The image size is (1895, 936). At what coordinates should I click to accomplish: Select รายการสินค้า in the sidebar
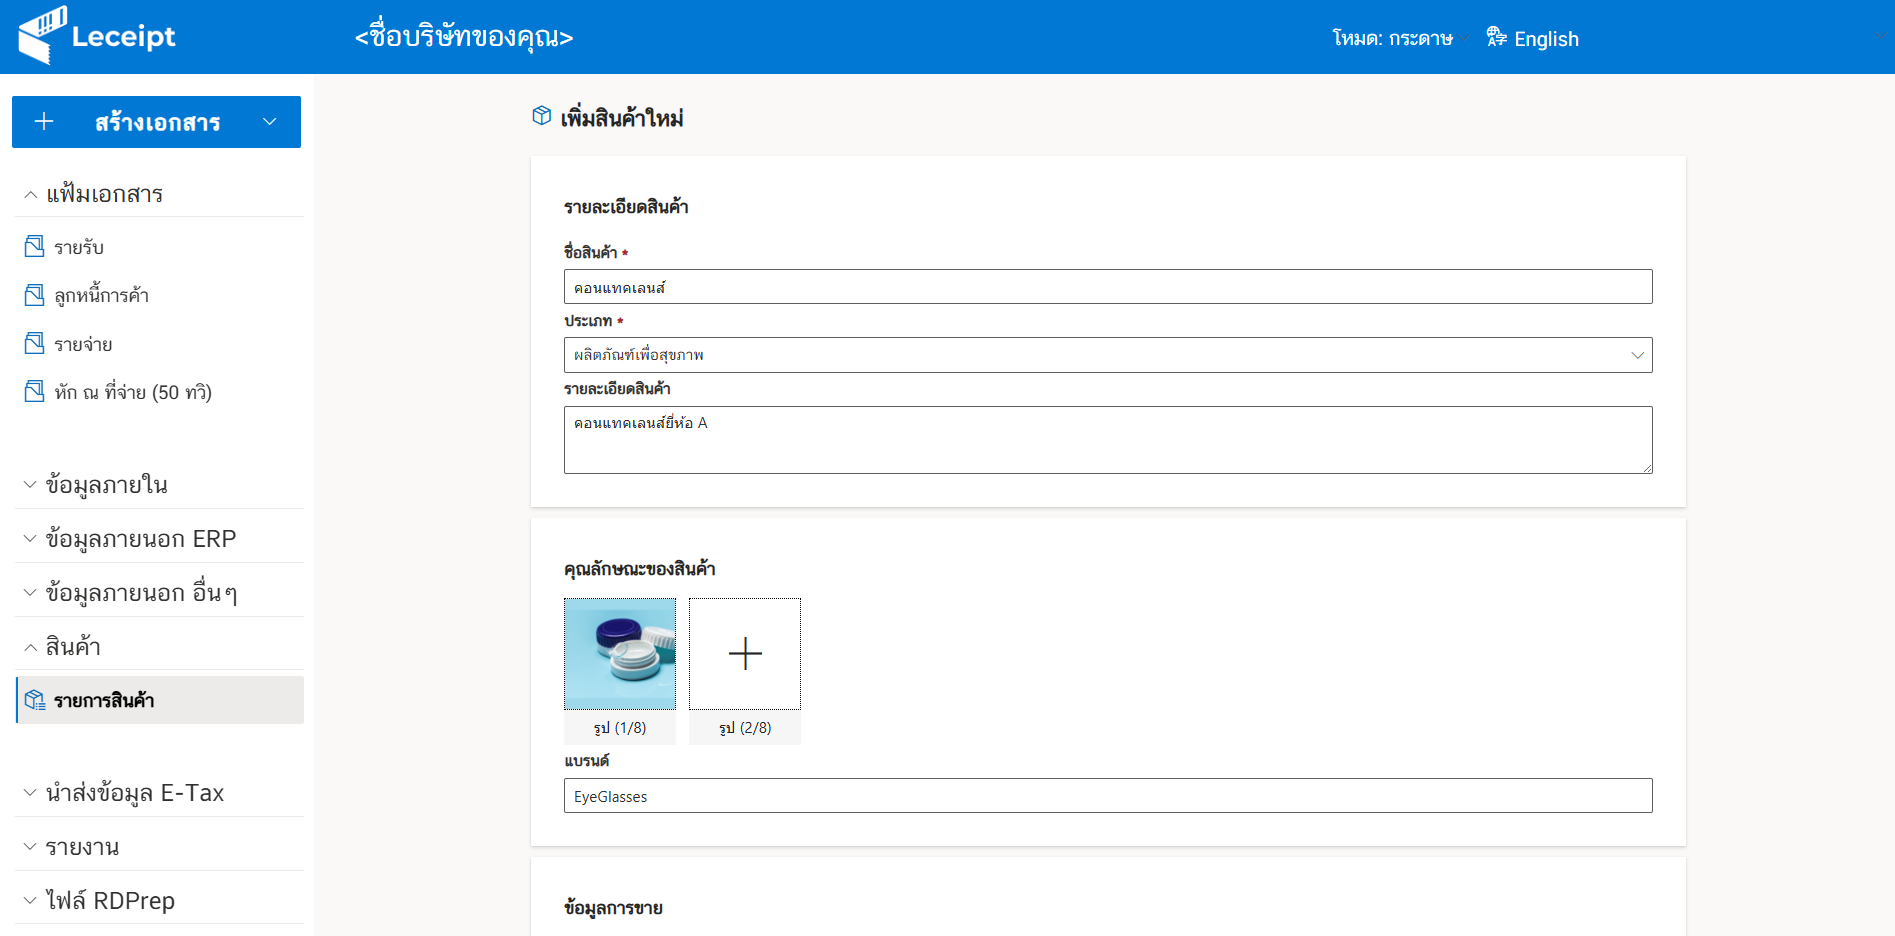point(160,700)
